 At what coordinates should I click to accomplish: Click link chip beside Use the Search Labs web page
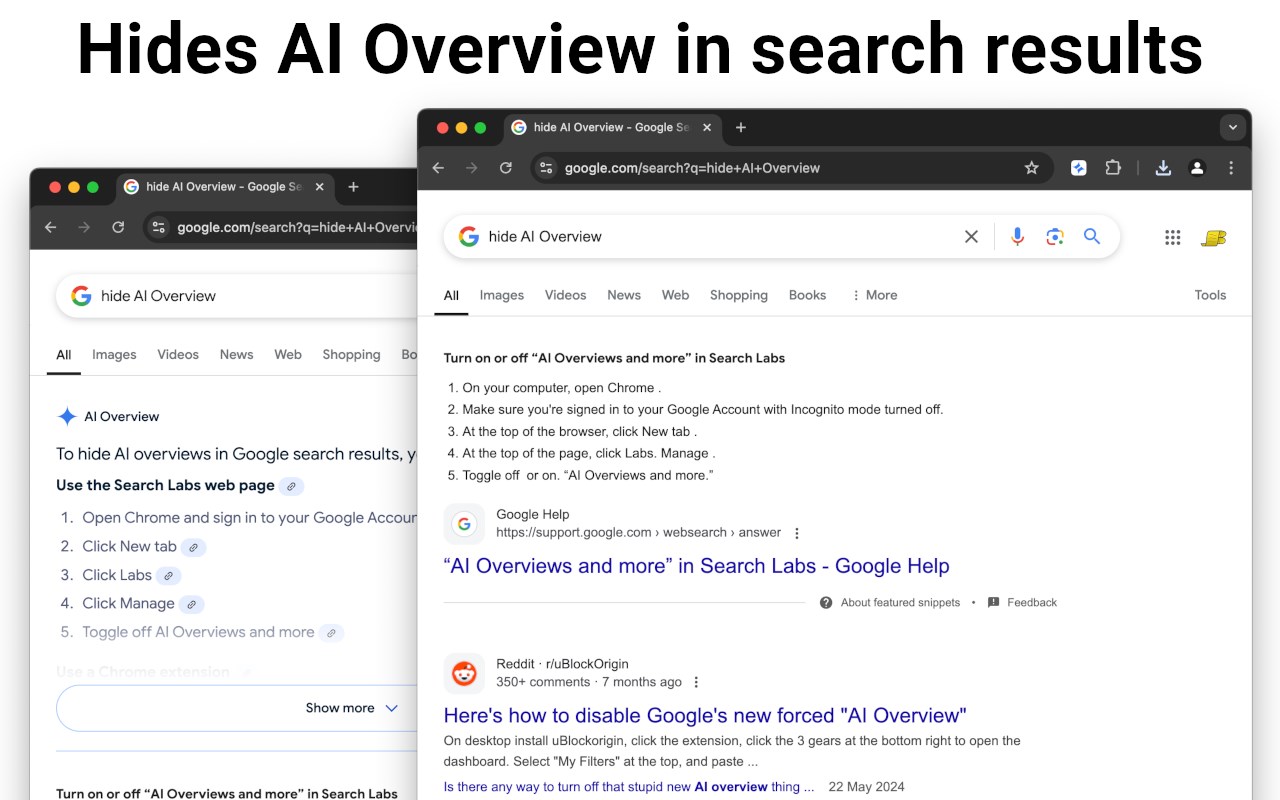point(291,487)
